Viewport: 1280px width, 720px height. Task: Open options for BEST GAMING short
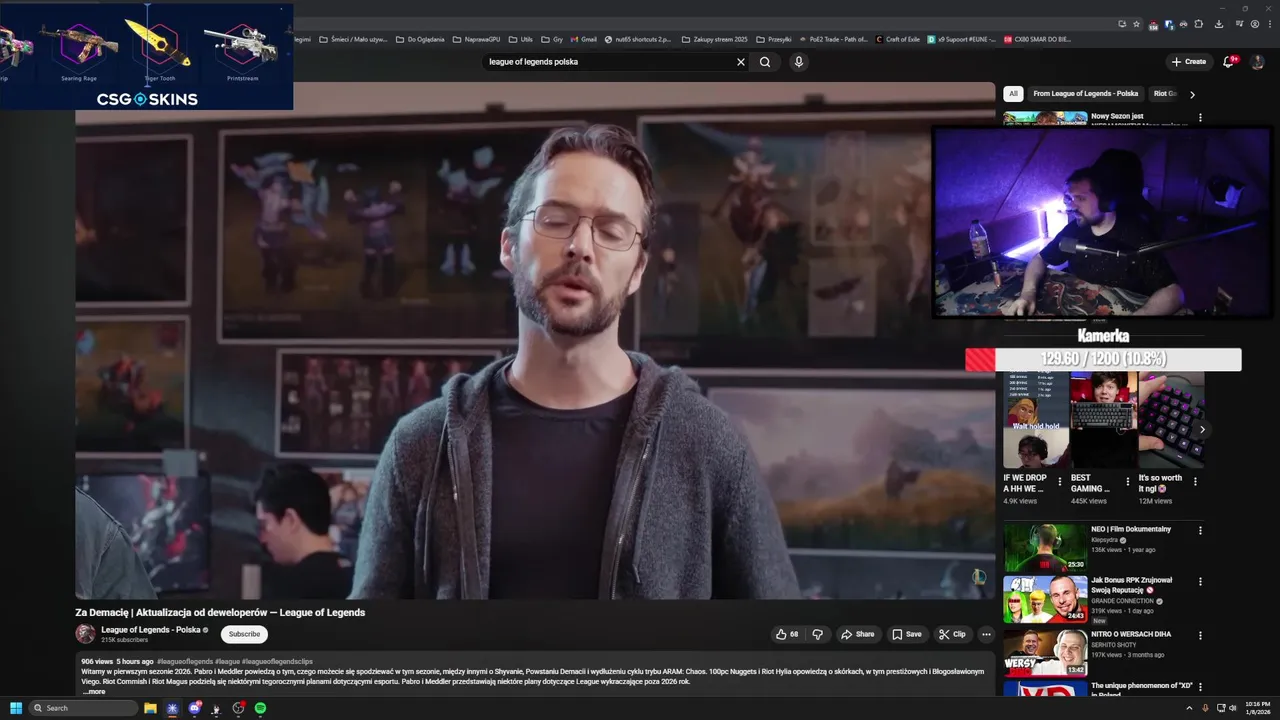[1128, 482]
